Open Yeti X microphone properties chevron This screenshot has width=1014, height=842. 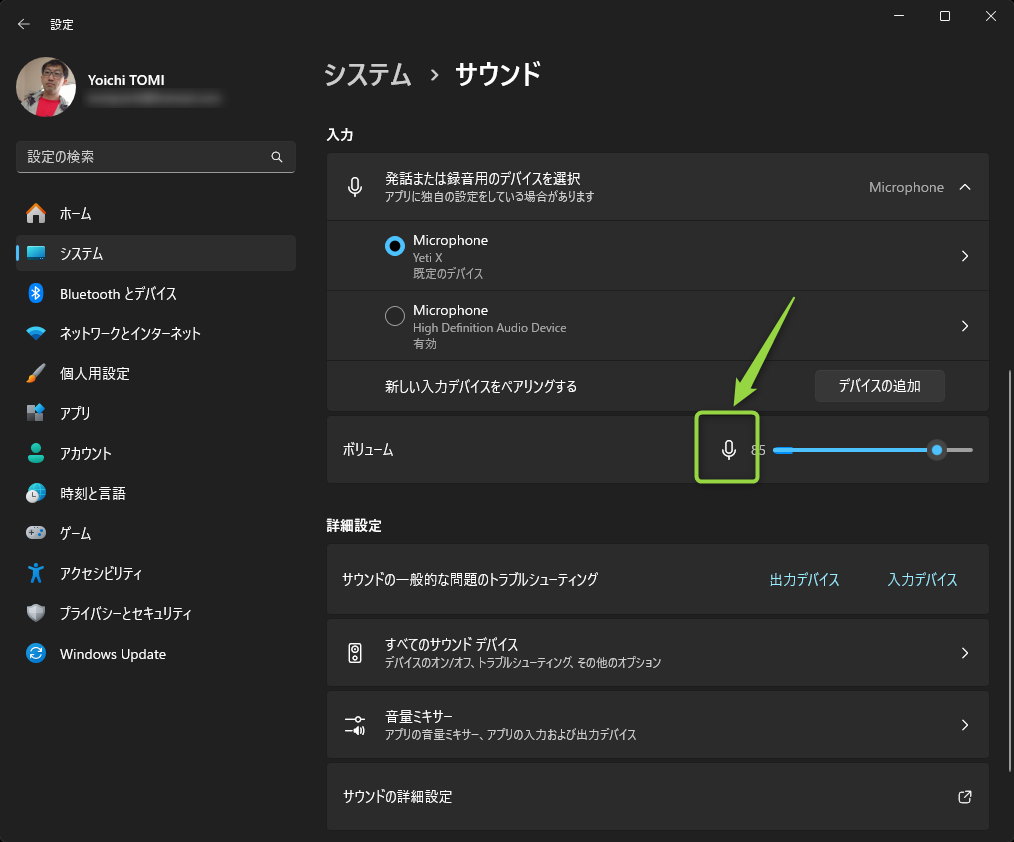[x=964, y=256]
